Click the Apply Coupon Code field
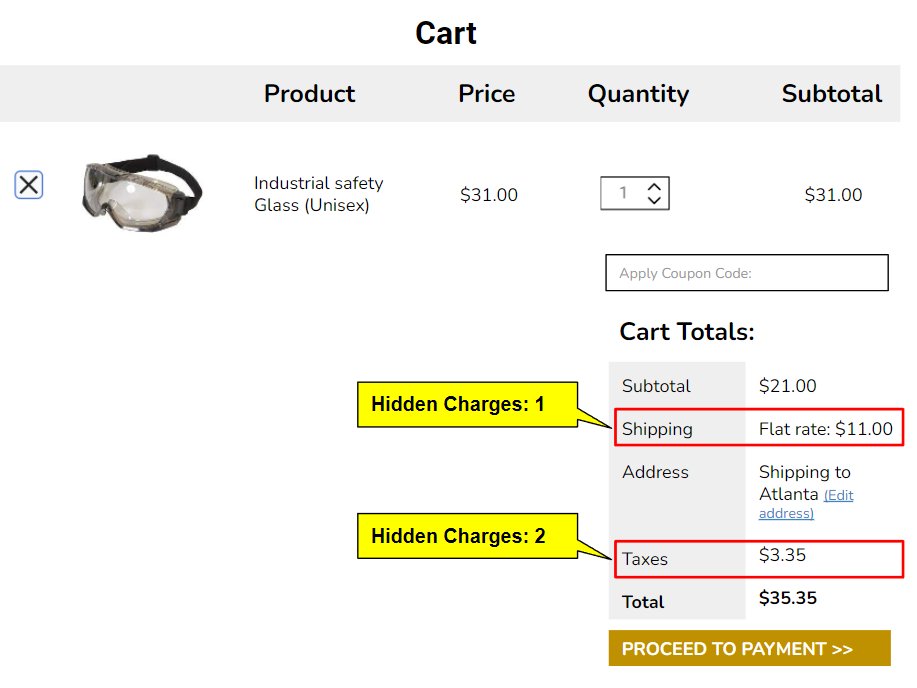The image size is (917, 688). click(746, 272)
